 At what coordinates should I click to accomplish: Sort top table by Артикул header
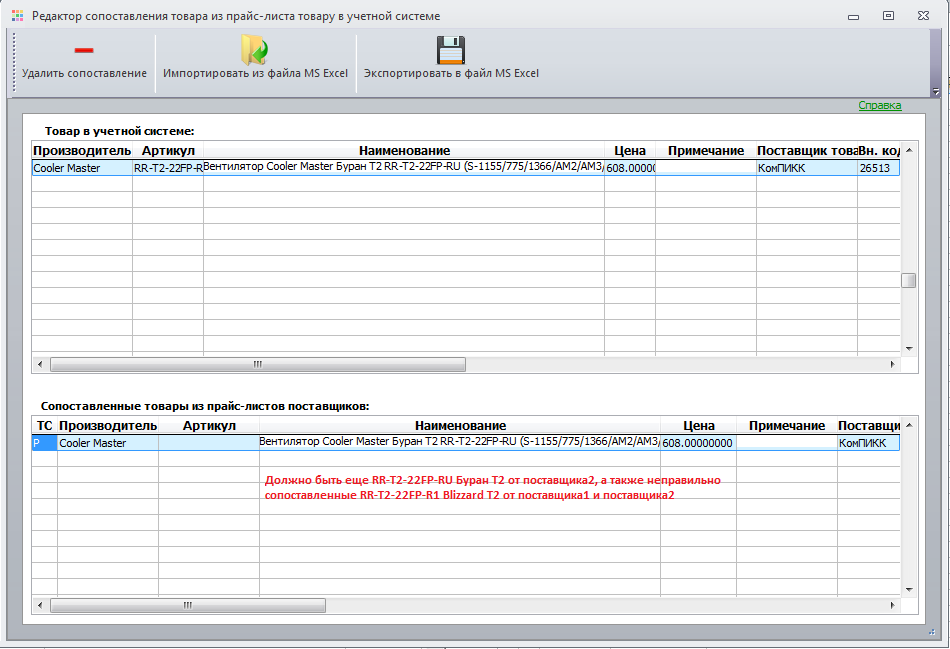coord(168,150)
